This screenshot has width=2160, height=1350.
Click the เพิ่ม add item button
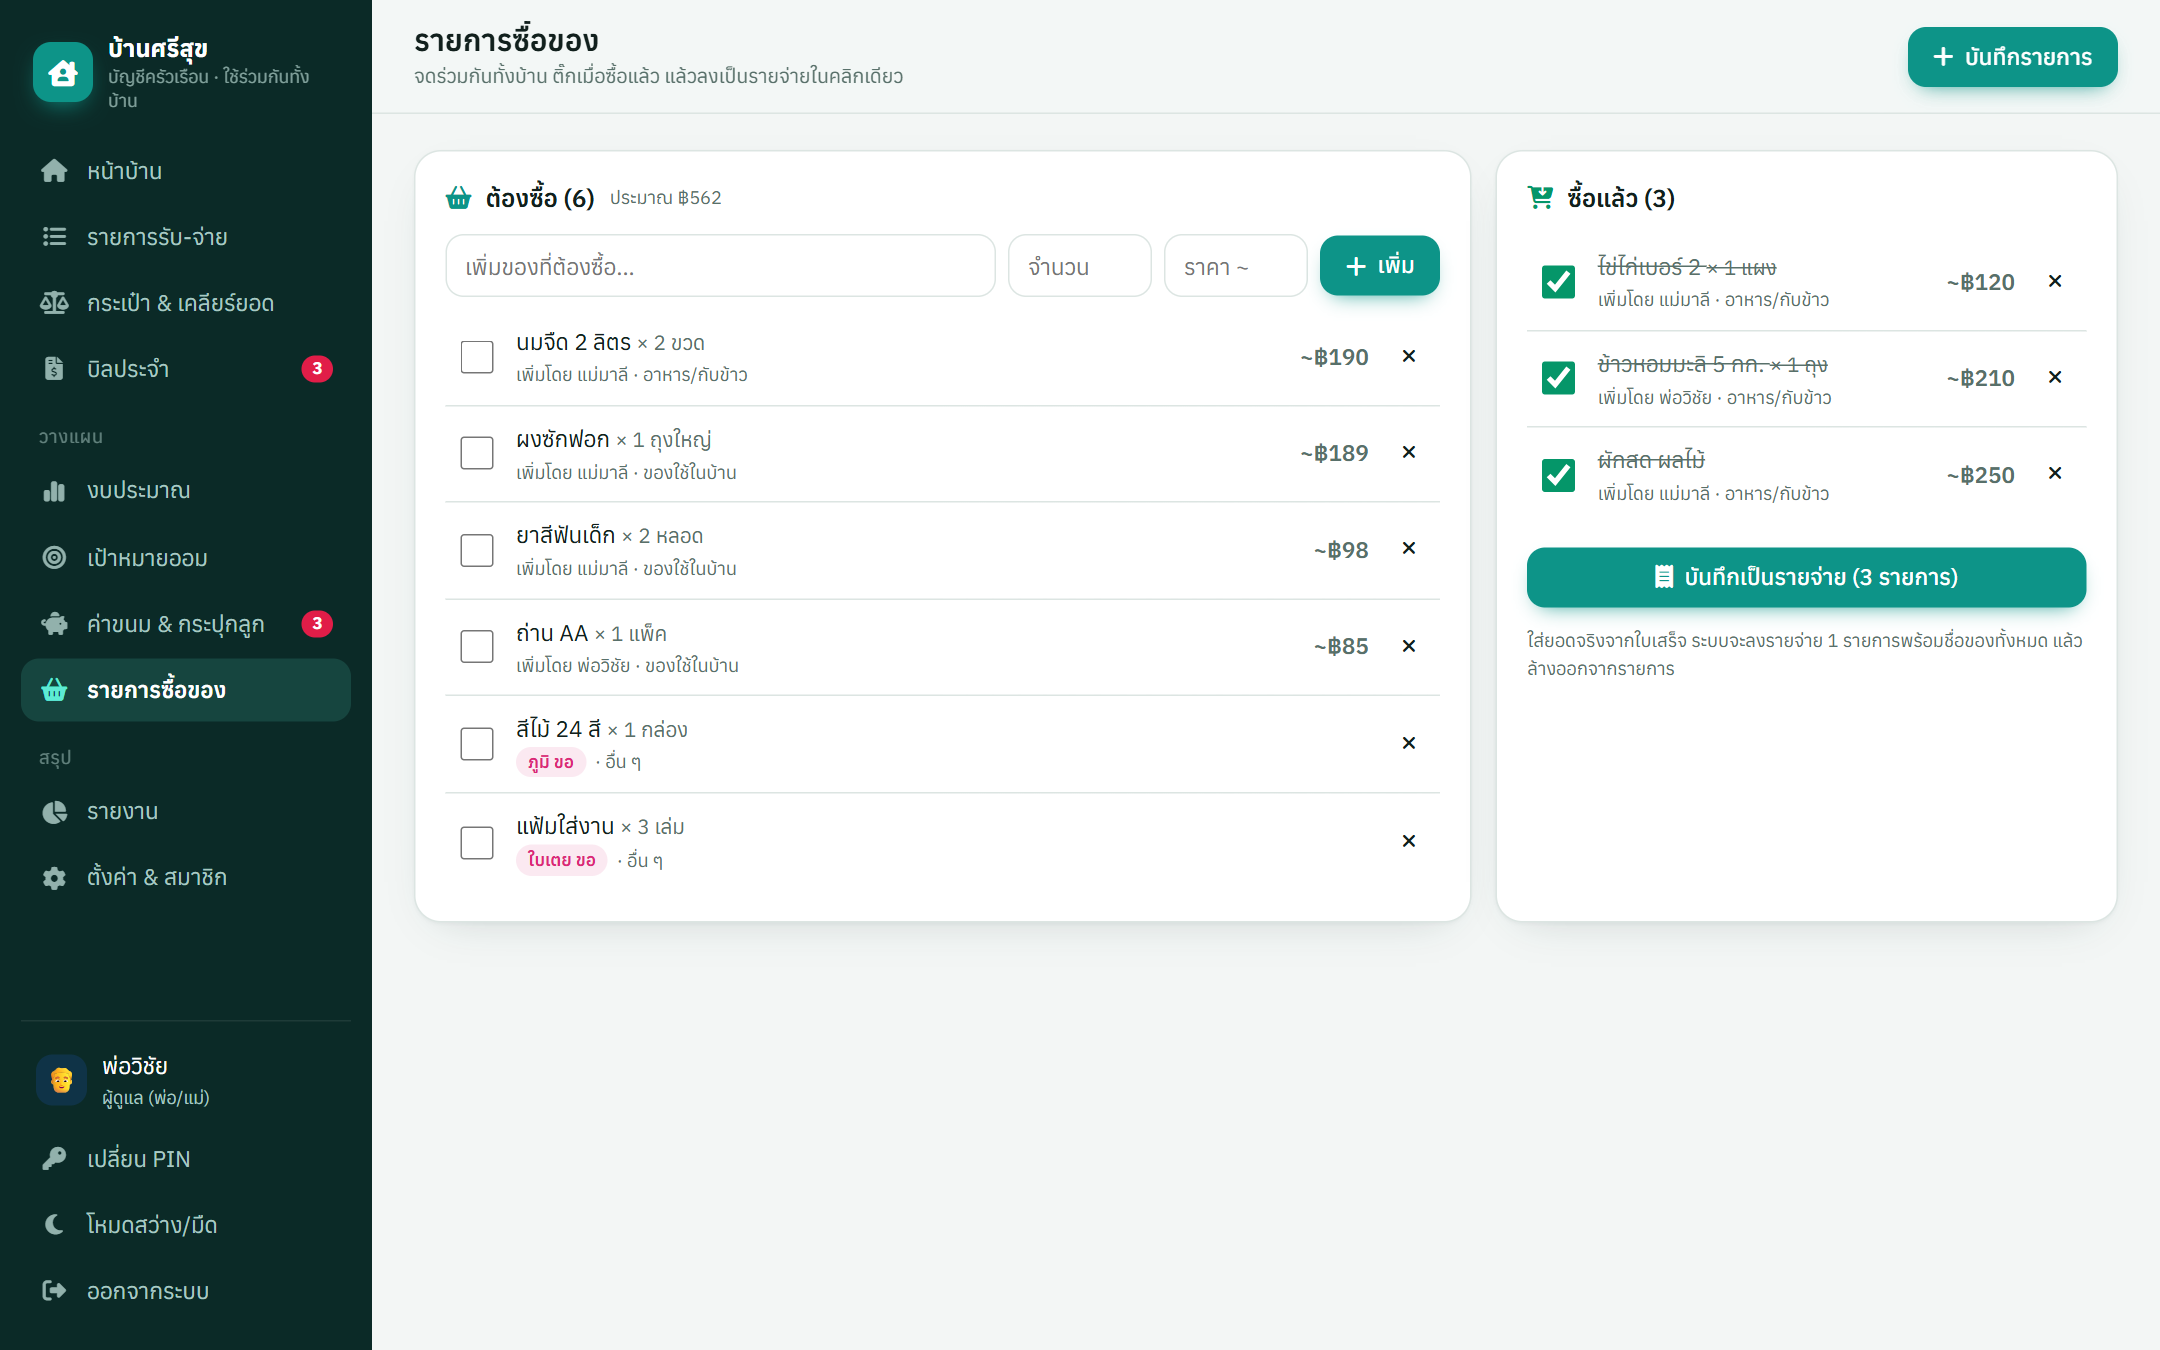(1379, 266)
